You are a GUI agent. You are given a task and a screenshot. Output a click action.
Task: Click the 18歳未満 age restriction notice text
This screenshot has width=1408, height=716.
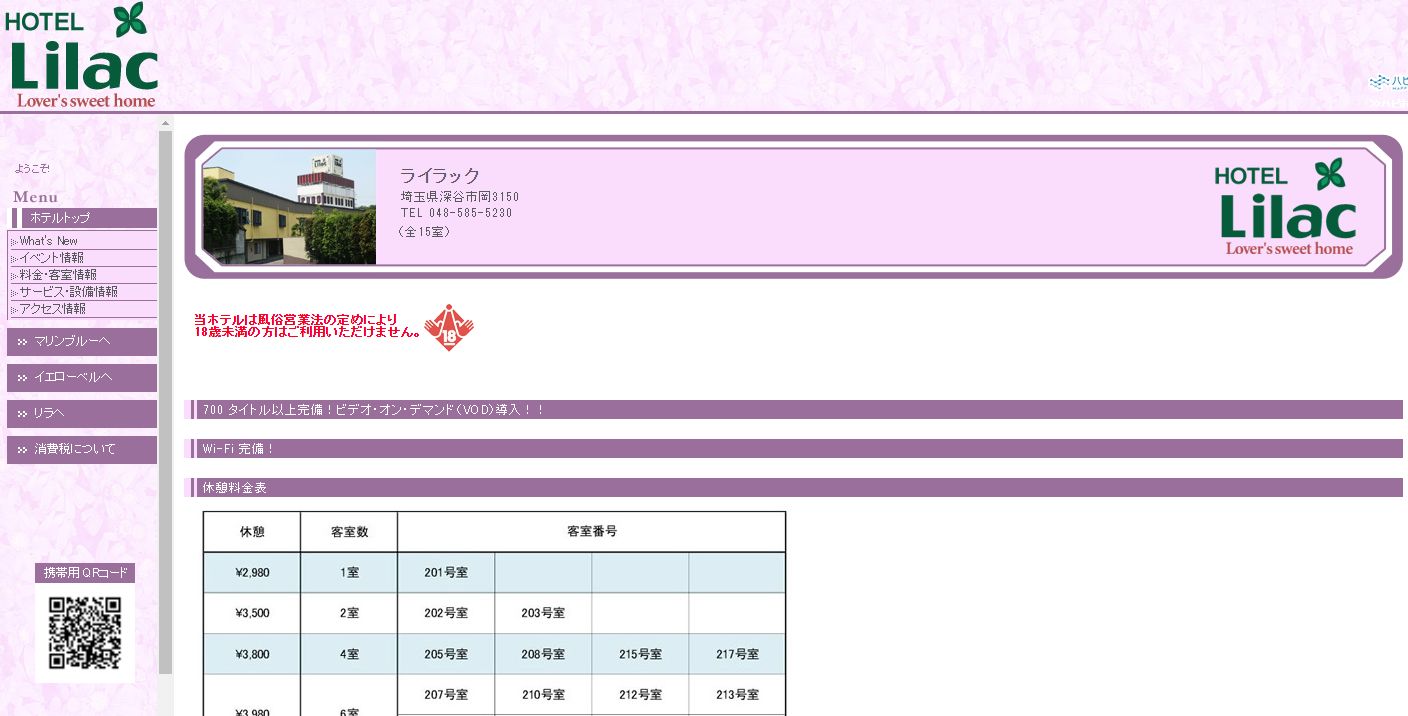pos(307,326)
